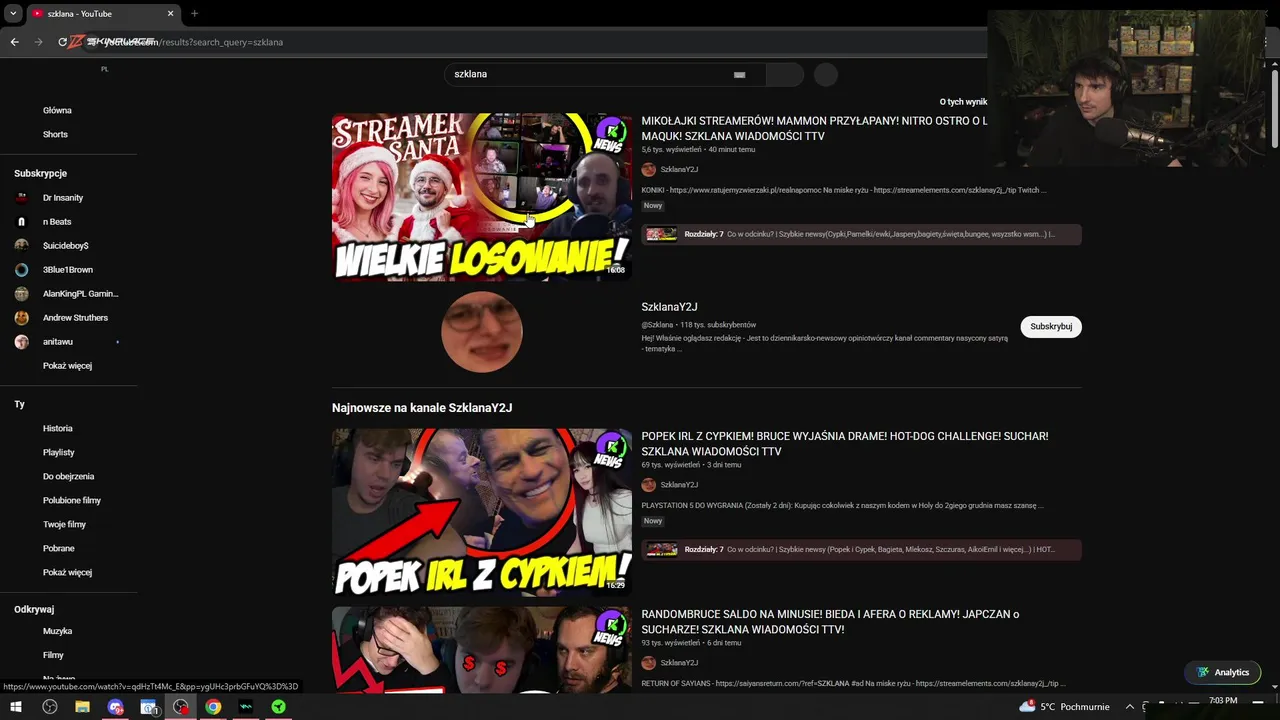Screen dimensions: 1280x720
Task: Open the tab search dropdown arrow
Action: [13, 14]
